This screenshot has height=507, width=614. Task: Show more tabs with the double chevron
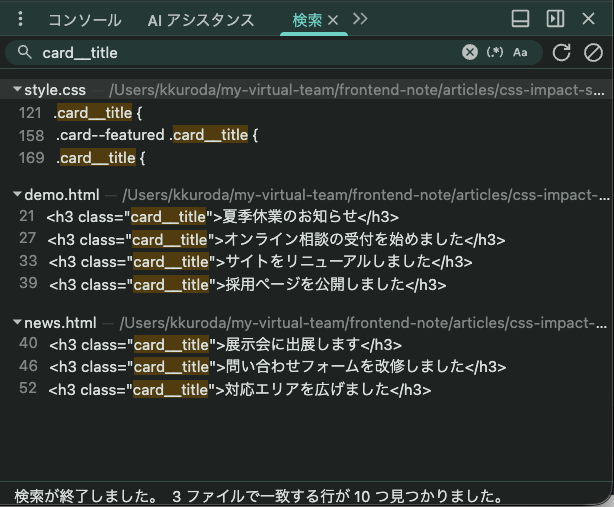tap(360, 19)
